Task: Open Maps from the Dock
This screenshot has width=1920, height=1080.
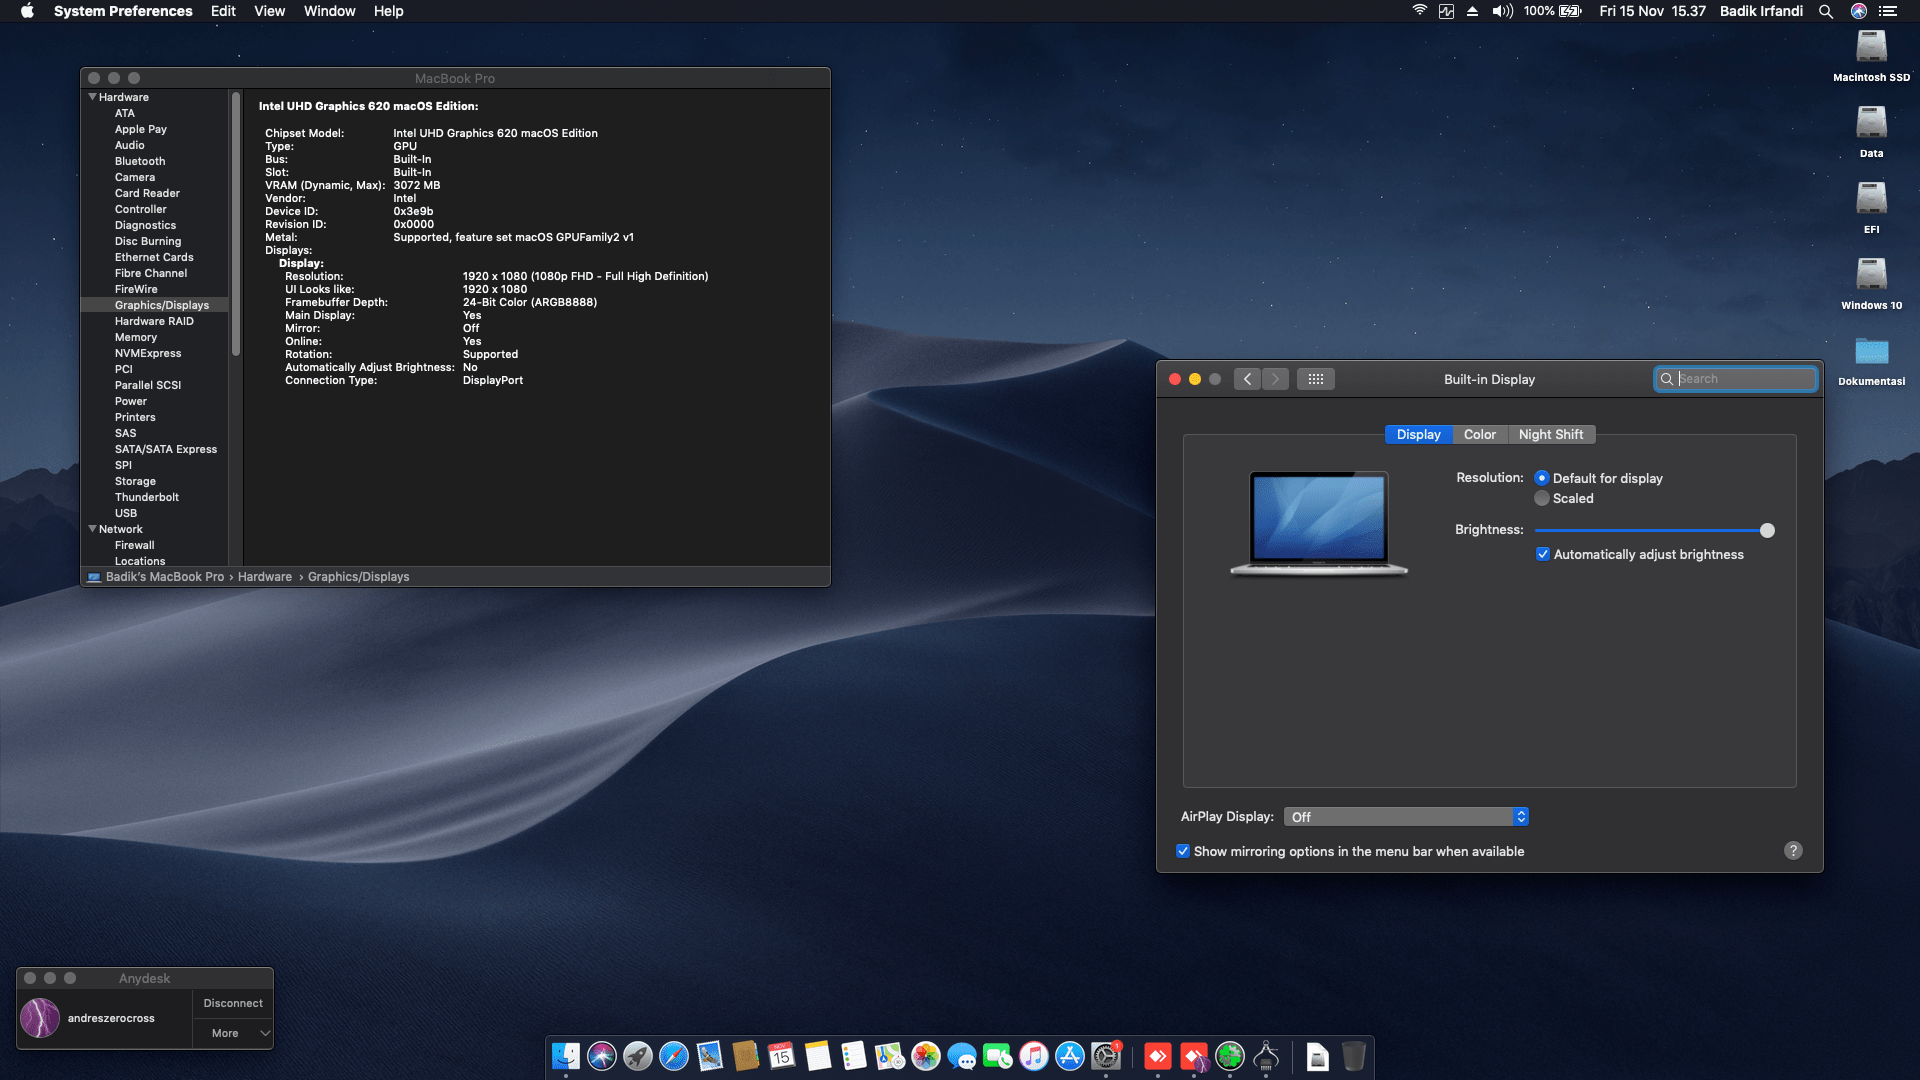Action: 891,1057
